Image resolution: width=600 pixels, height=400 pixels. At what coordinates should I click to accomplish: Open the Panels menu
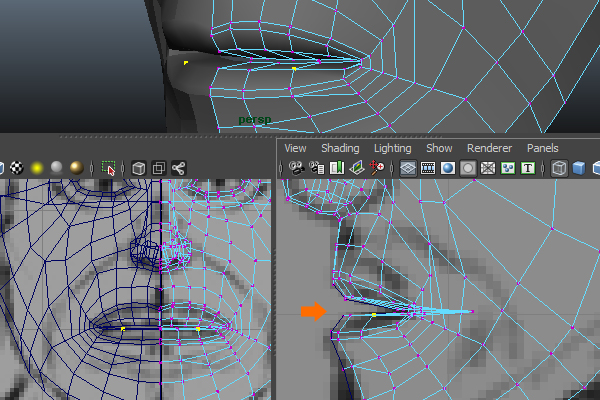pos(543,148)
